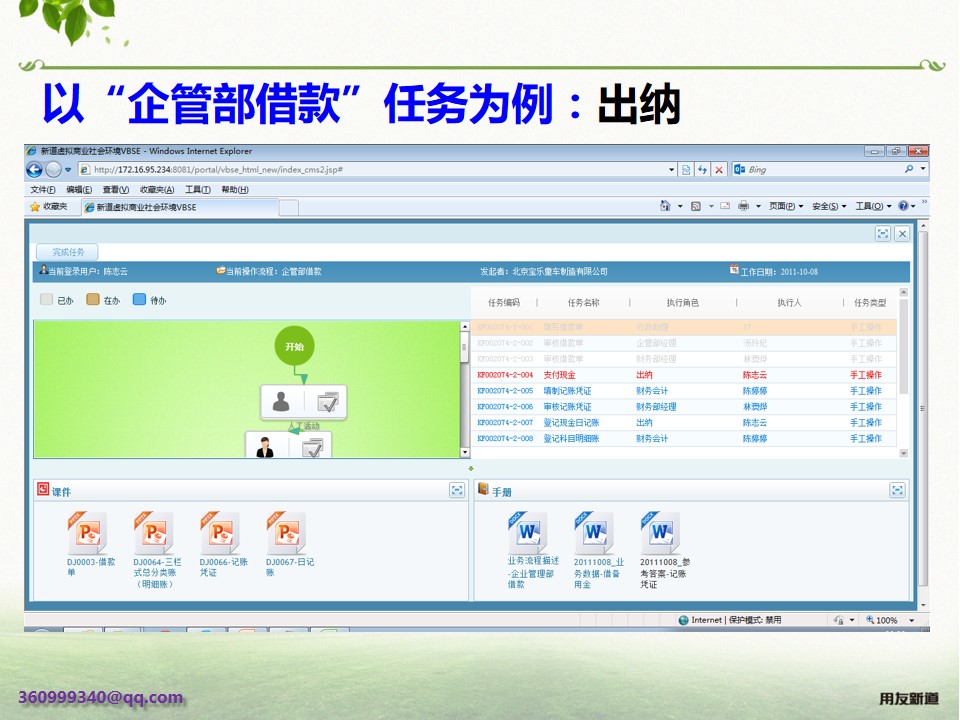
Task: Click the 已办 gray legend swatch
Action: coord(47,299)
